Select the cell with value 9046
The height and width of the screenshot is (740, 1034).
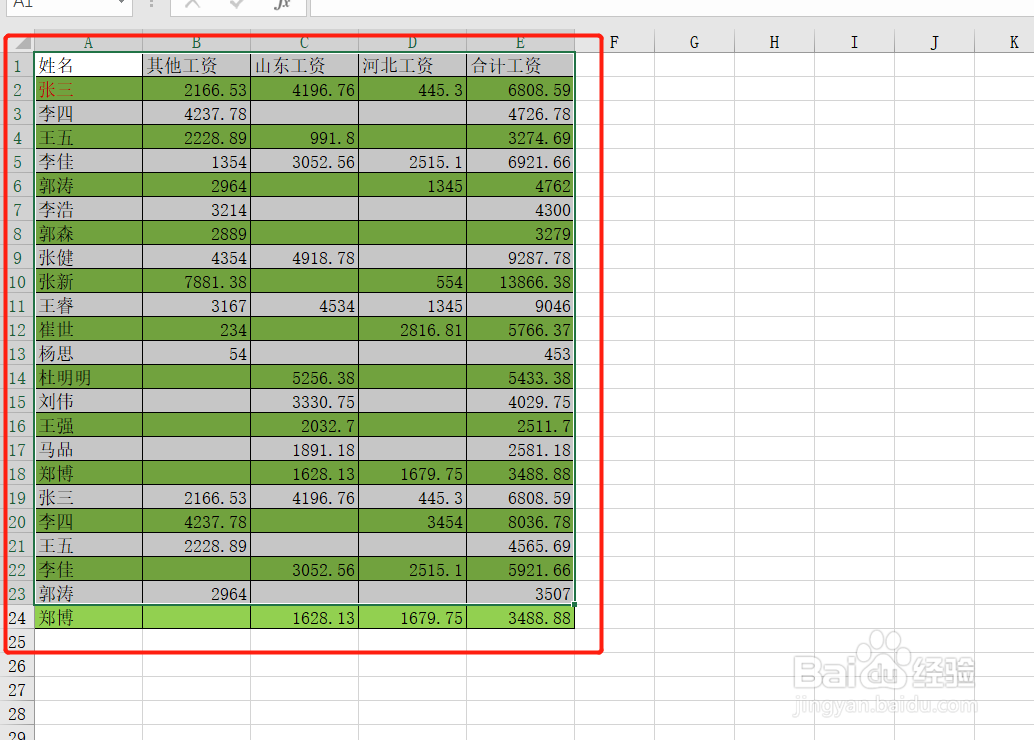(520, 305)
